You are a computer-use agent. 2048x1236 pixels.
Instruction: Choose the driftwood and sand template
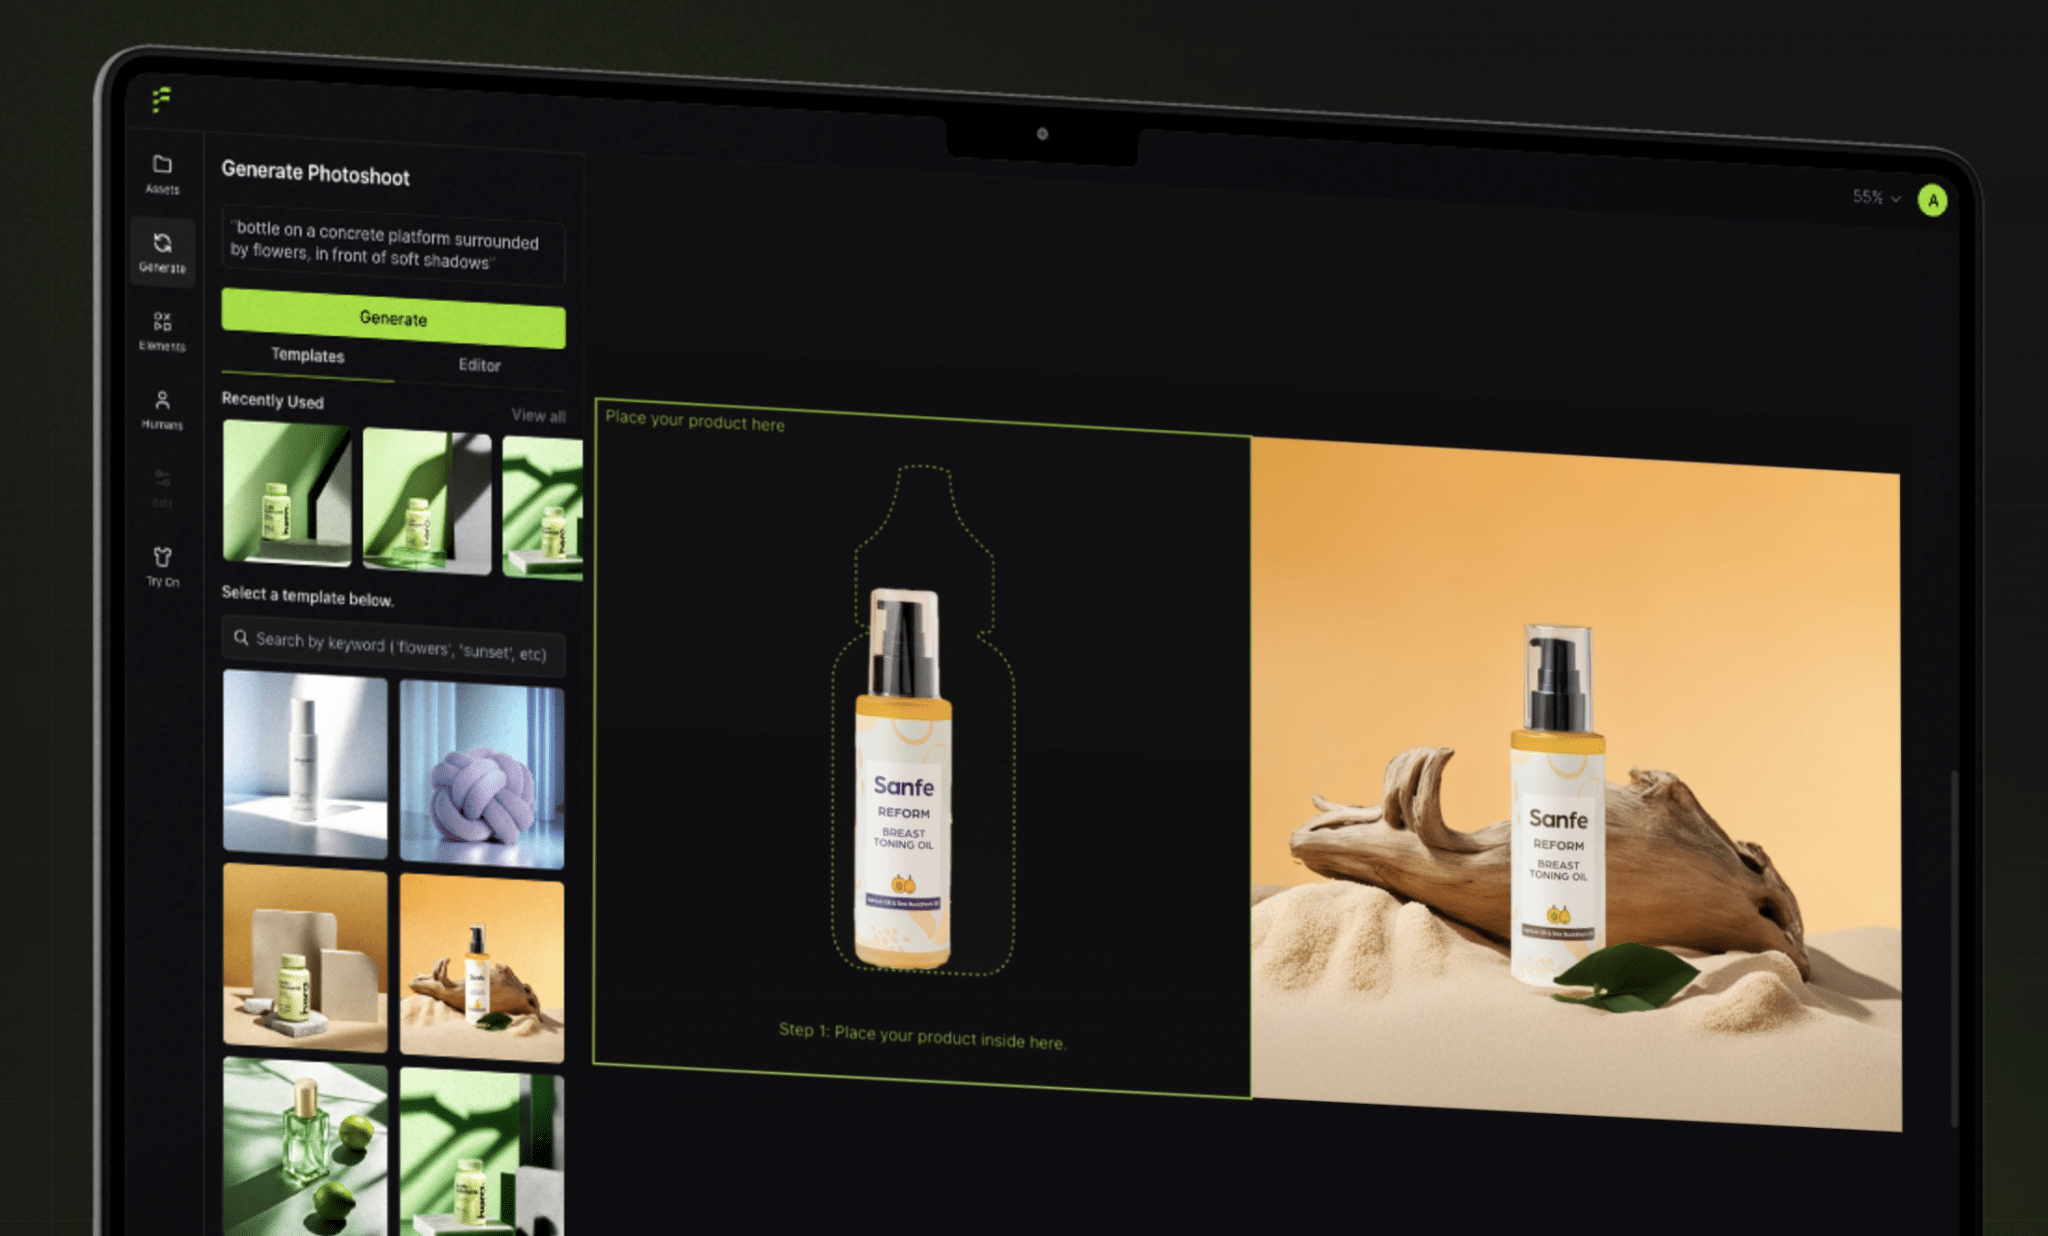pos(482,968)
